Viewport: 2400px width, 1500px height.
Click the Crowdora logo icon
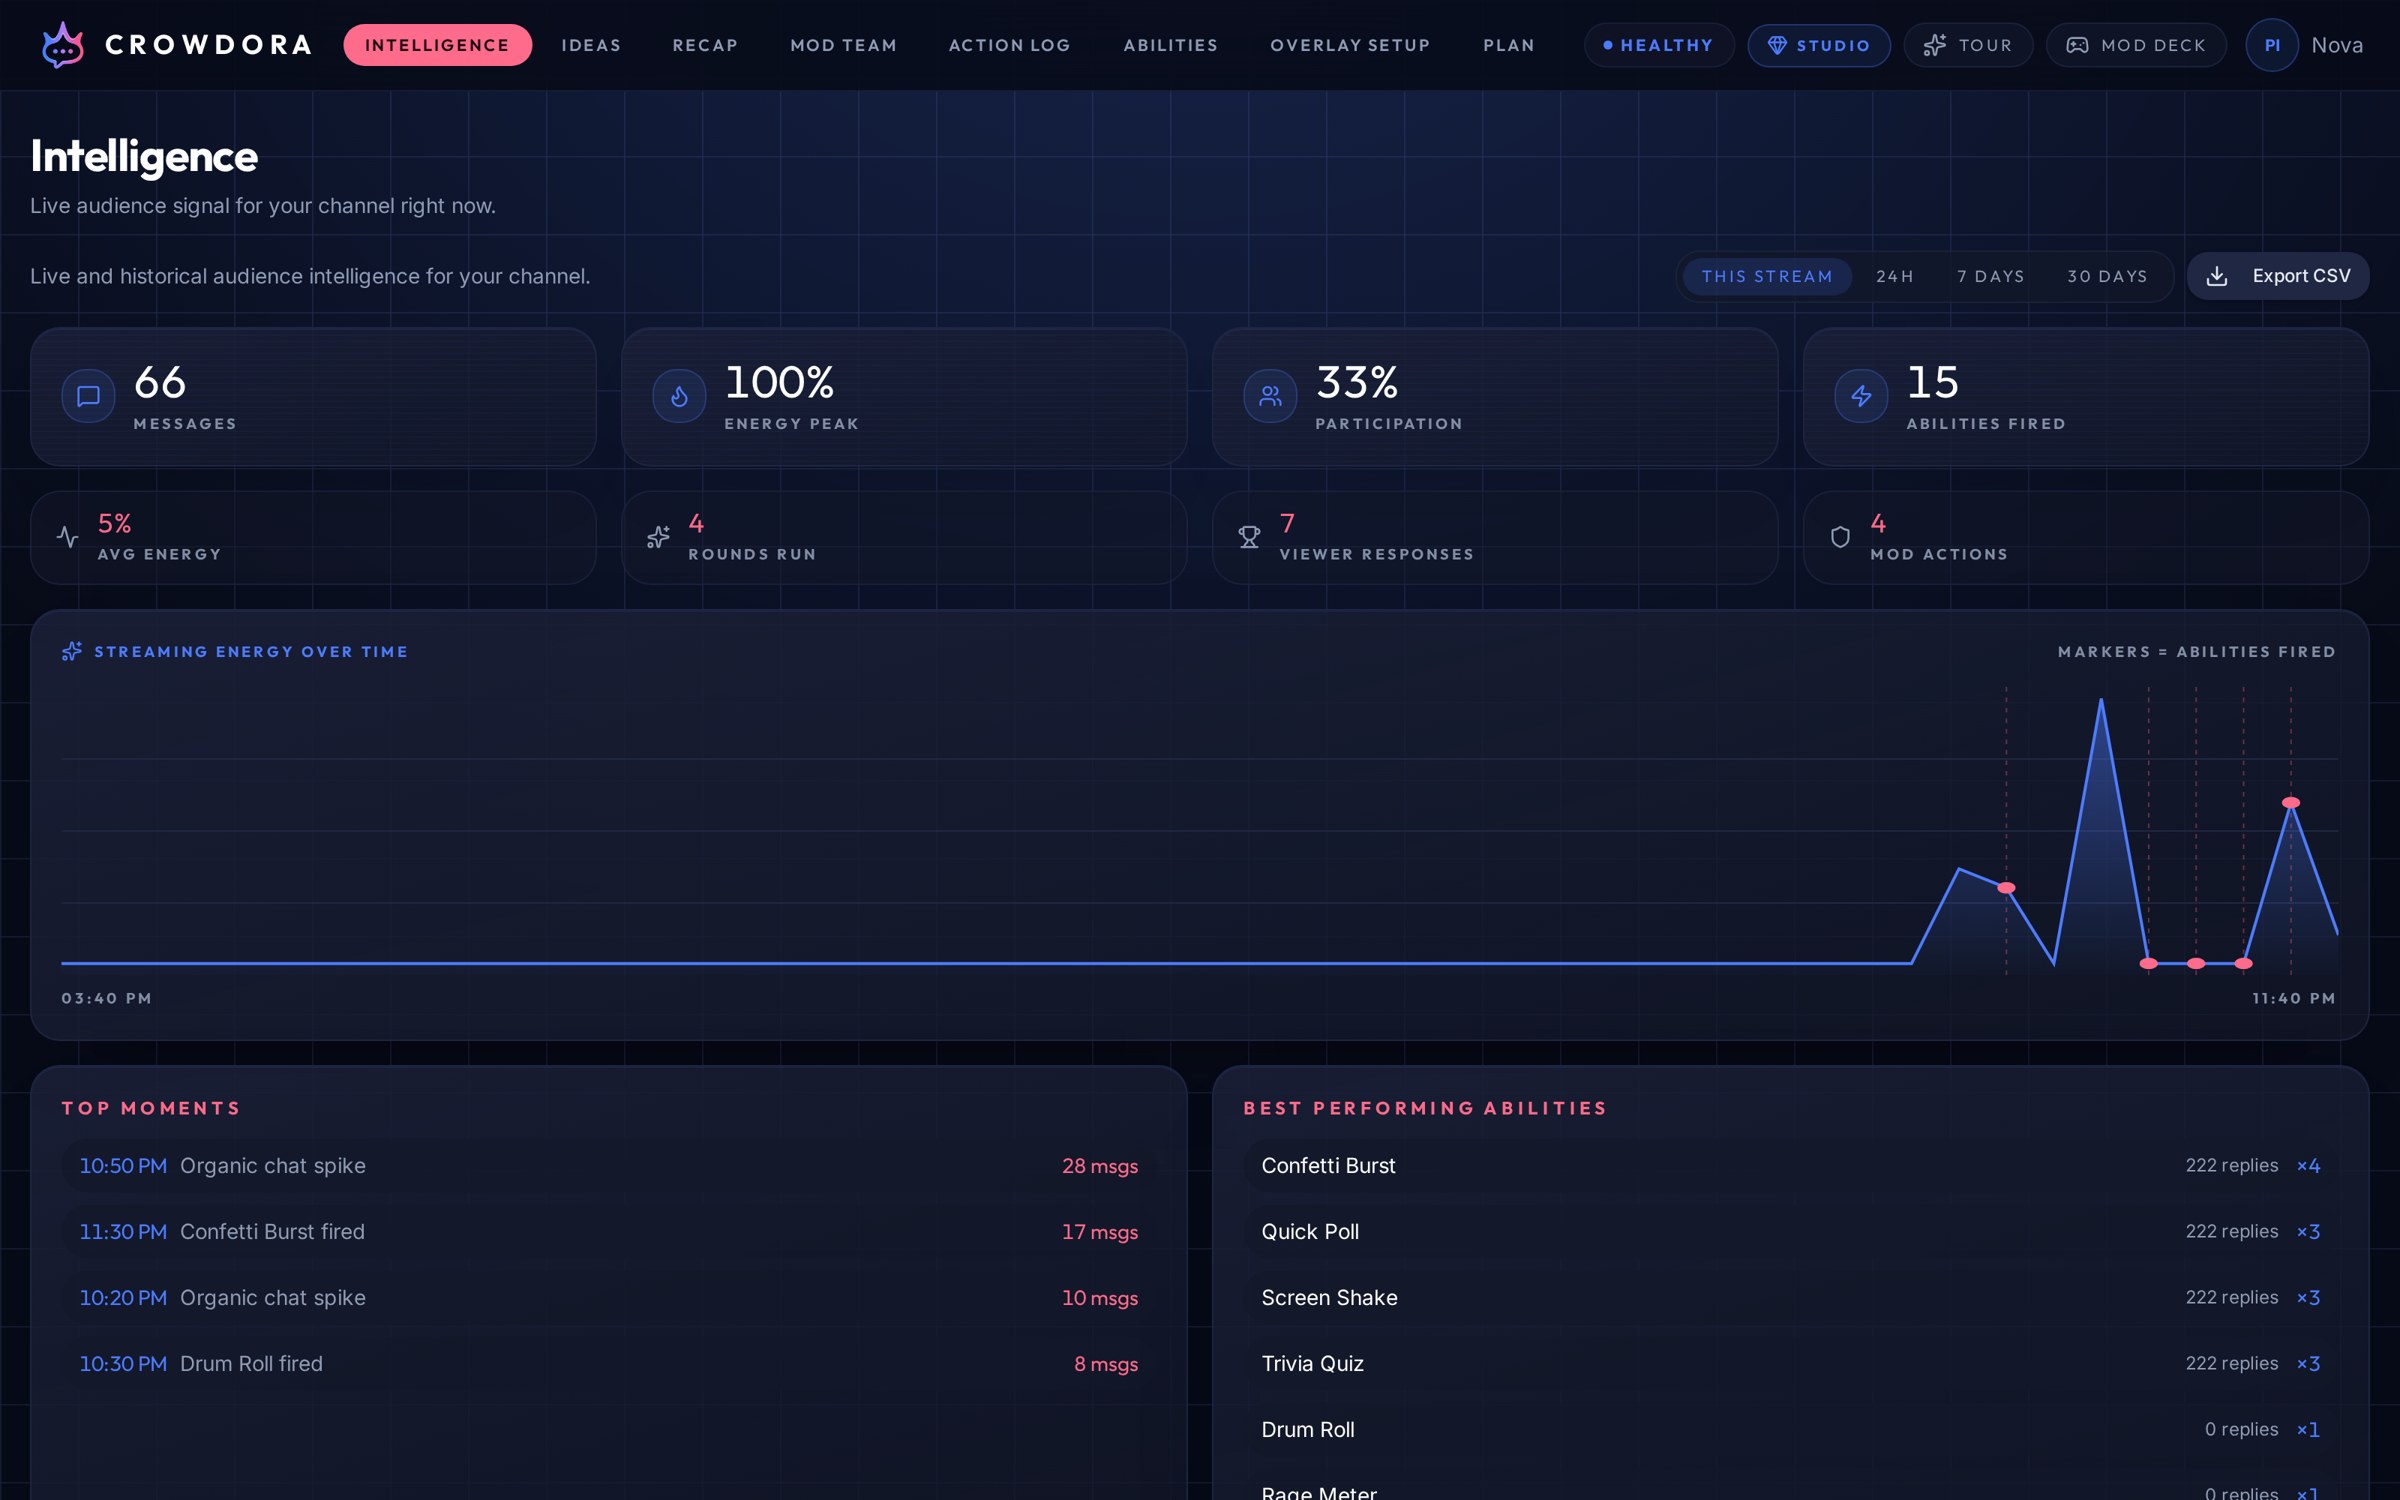tap(63, 45)
